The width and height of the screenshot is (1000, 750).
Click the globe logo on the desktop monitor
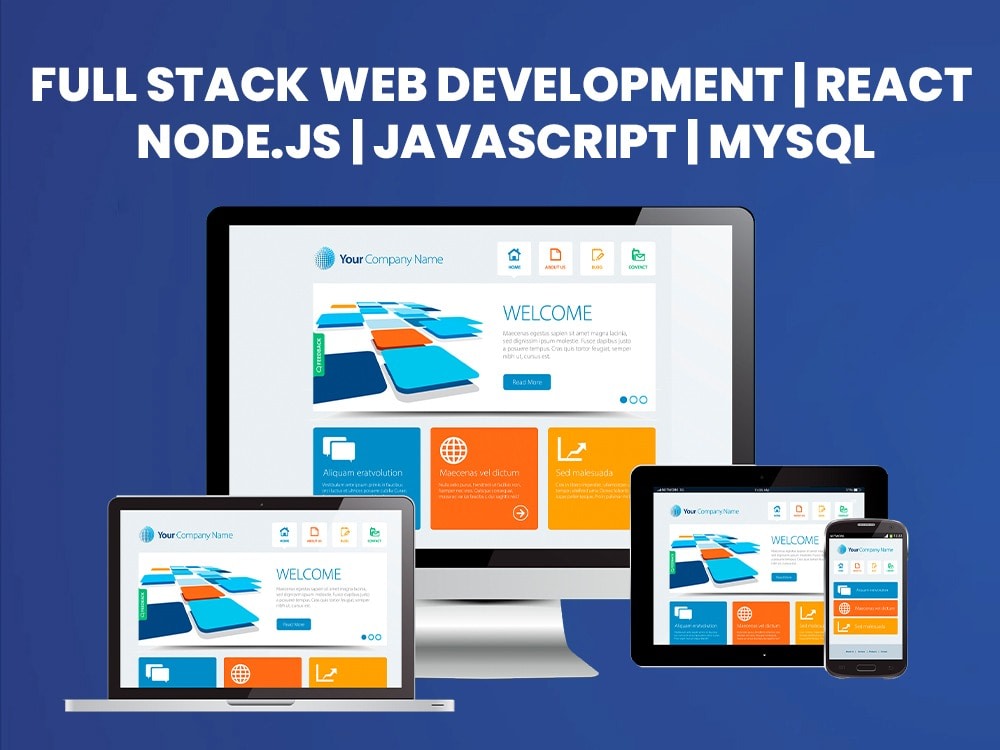coord(325,258)
